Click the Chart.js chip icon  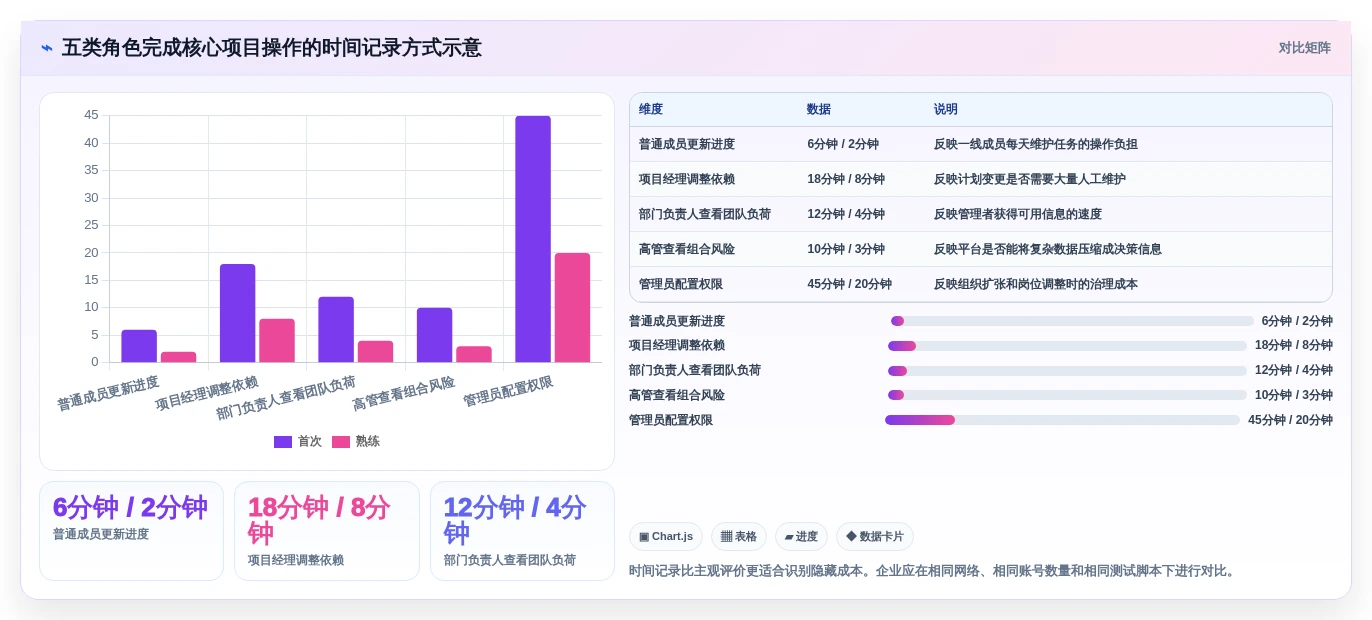click(644, 537)
